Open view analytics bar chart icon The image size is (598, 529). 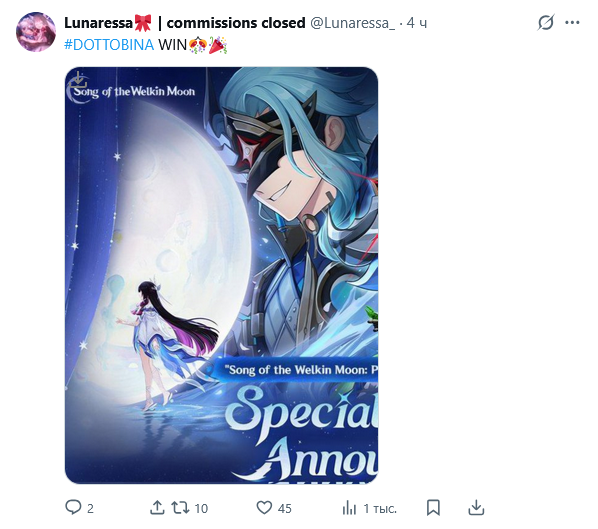[x=349, y=508]
